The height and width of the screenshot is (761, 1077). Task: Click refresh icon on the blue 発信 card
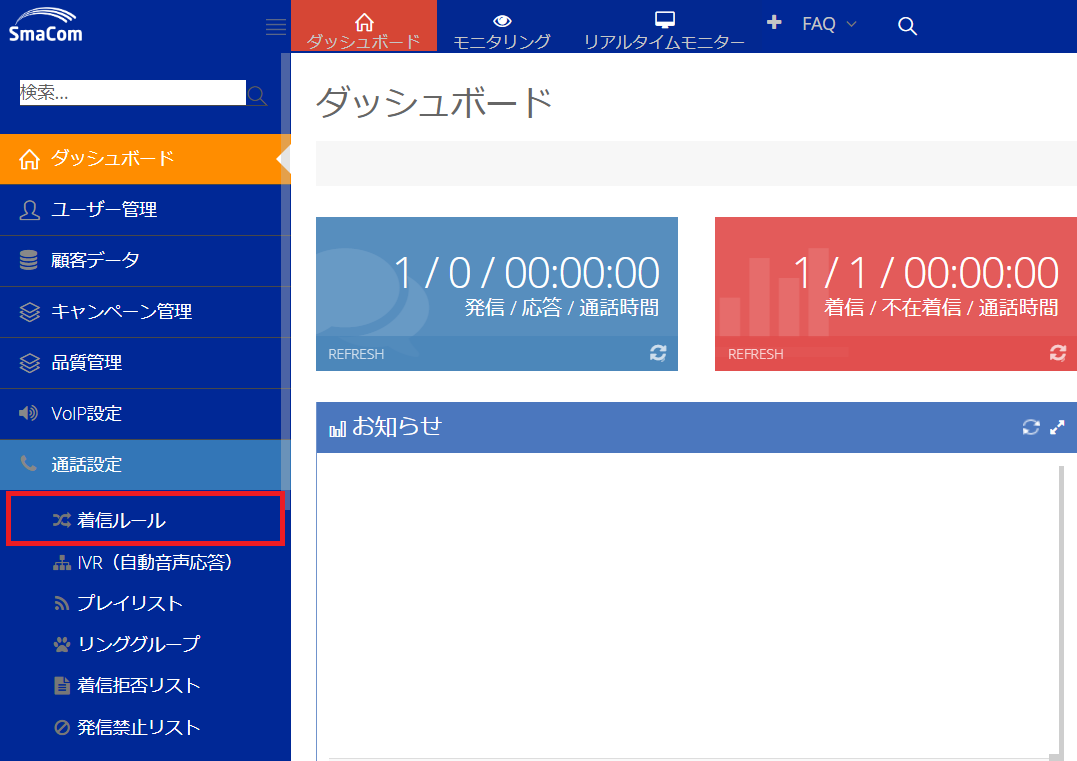[x=658, y=353]
